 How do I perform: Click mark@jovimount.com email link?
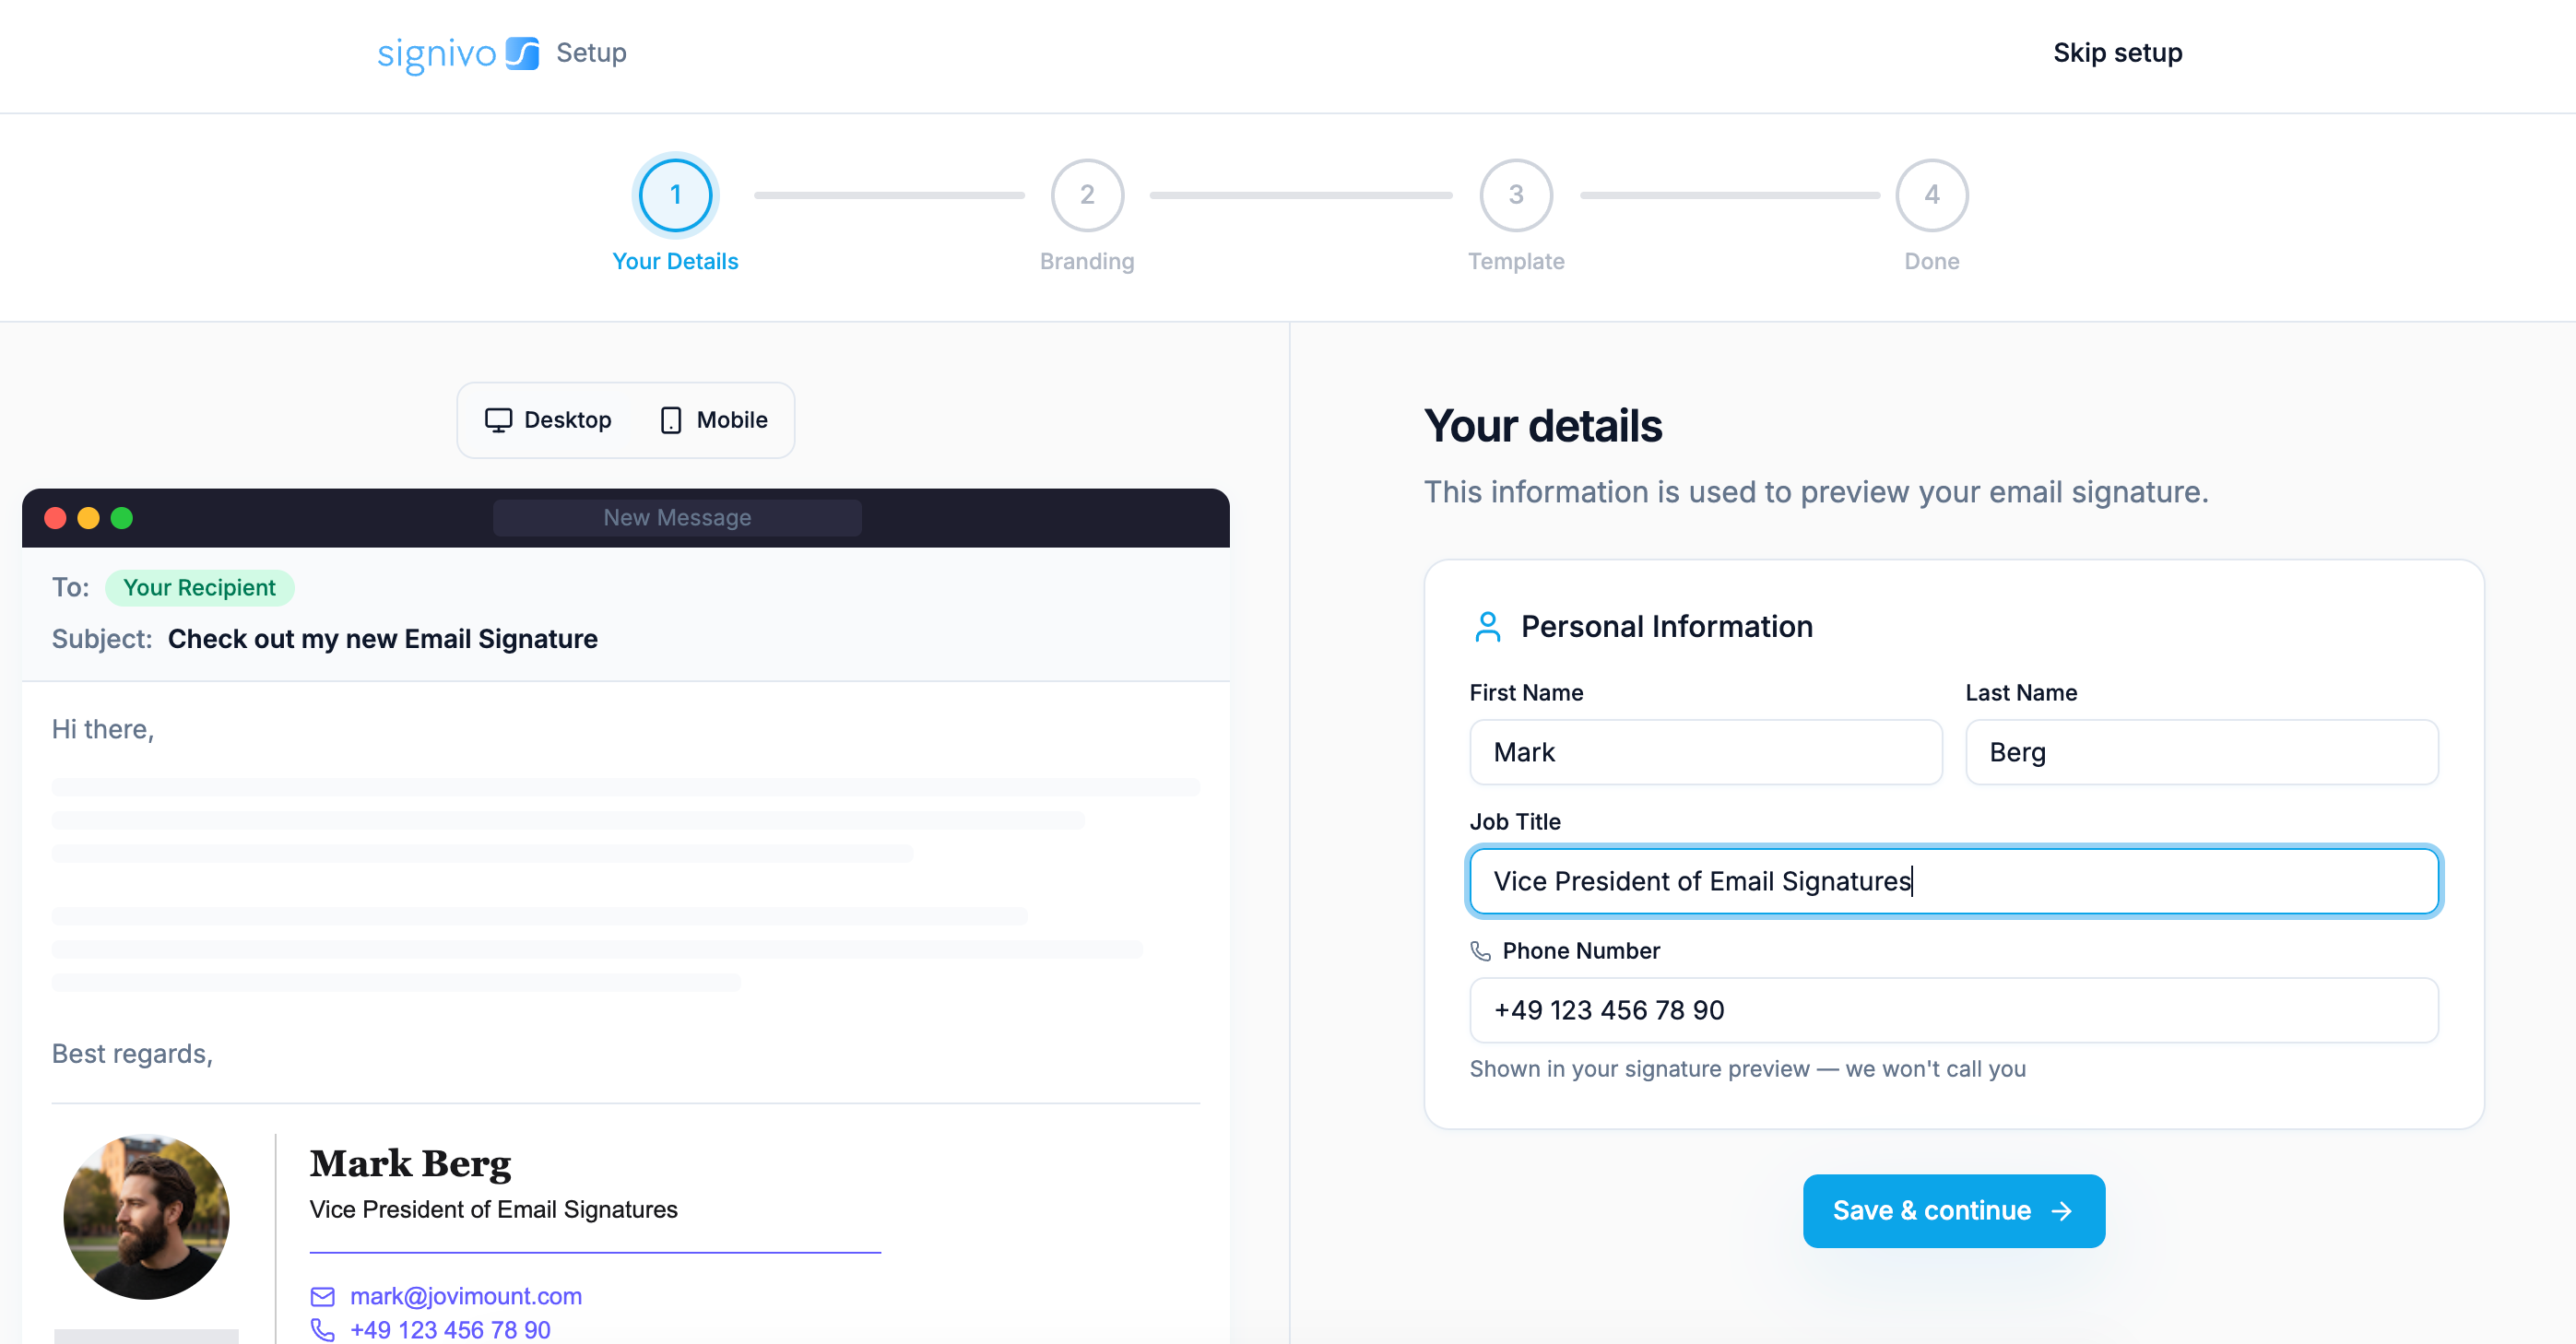(466, 1297)
